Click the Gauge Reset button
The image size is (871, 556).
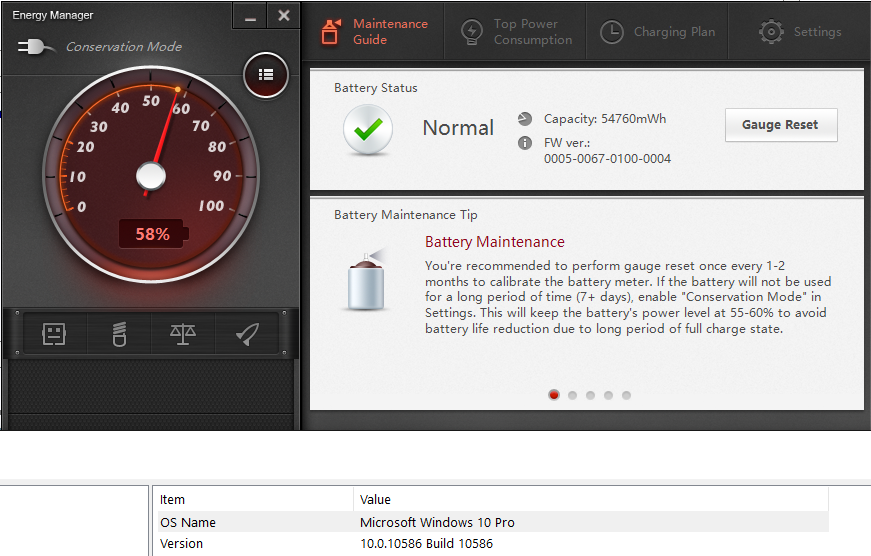click(x=781, y=125)
